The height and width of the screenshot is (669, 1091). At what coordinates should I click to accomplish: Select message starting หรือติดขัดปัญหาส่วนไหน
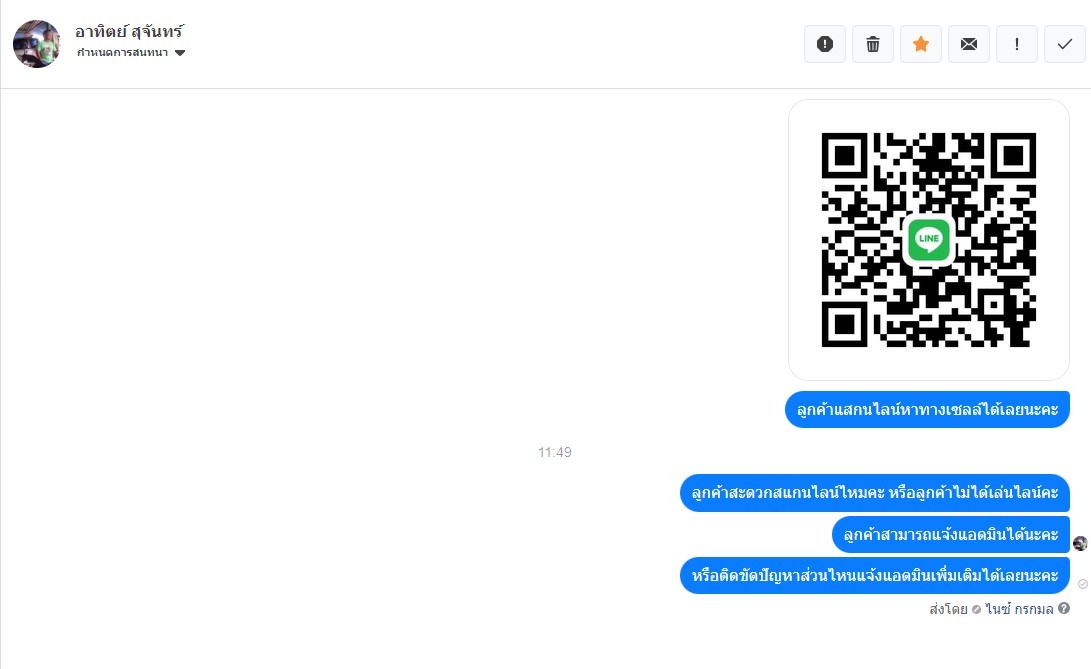[x=875, y=576]
